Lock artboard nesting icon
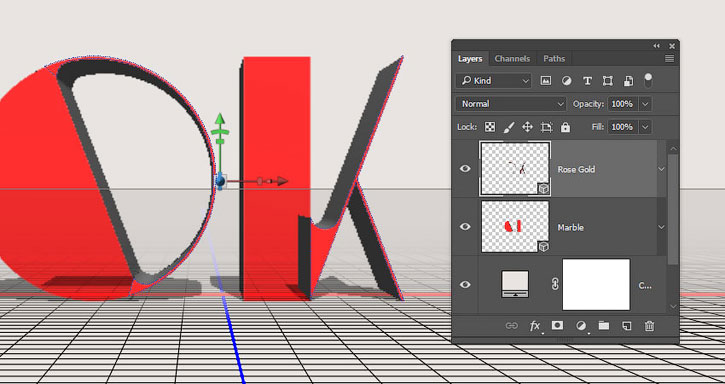 (x=547, y=127)
